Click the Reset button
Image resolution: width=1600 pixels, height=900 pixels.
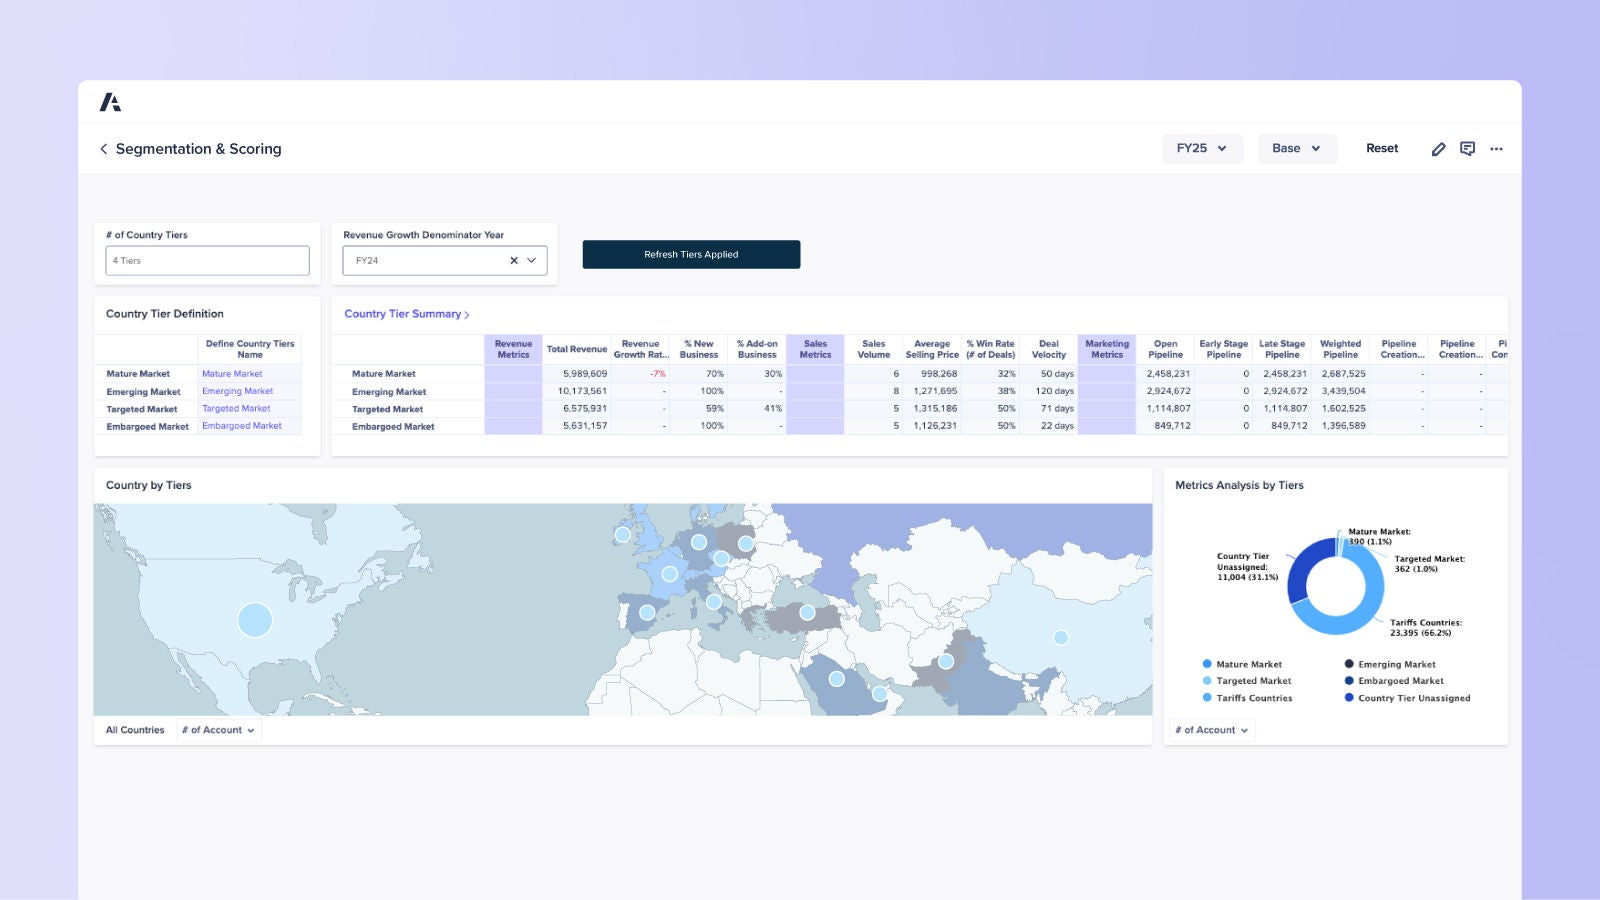click(1382, 148)
